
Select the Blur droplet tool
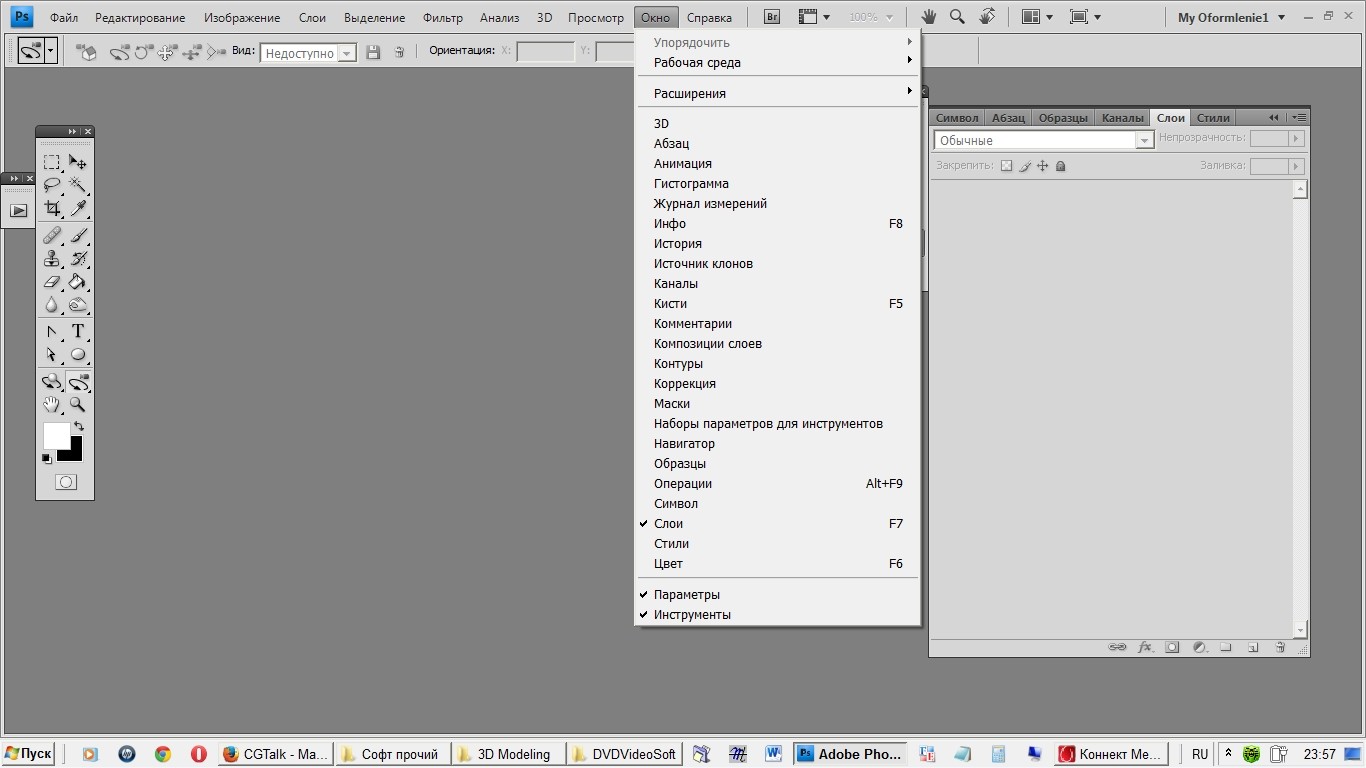click(52, 305)
